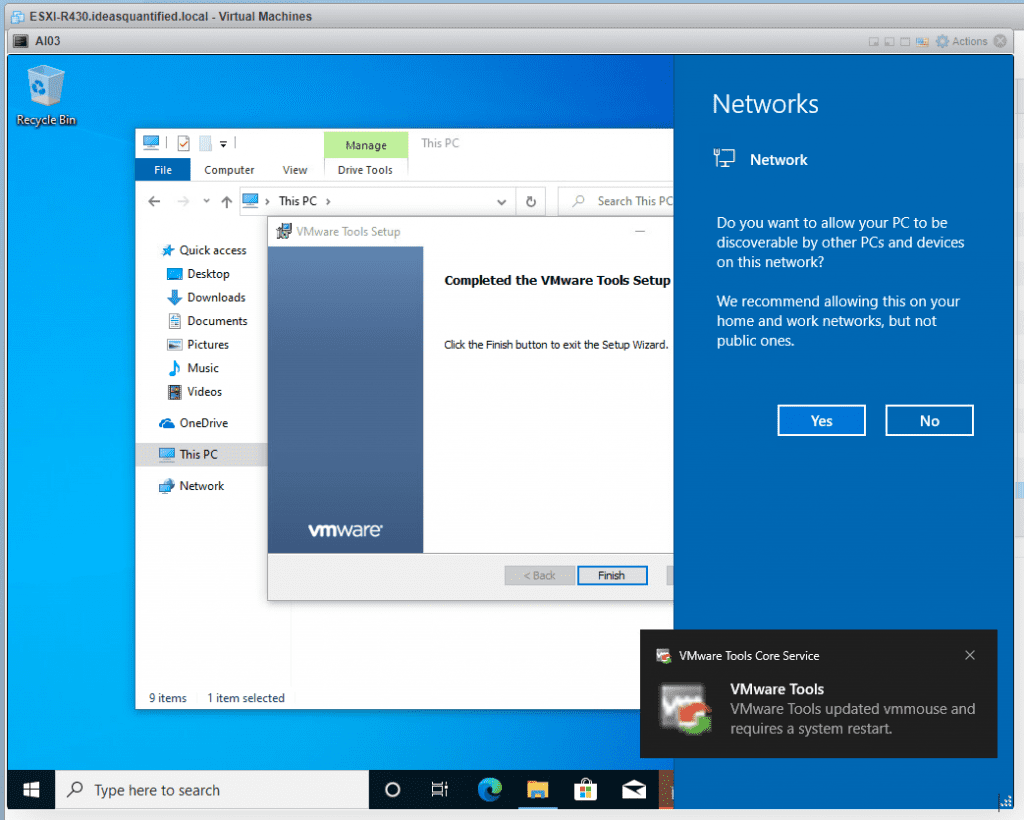The width and height of the screenshot is (1024, 820).
Task: Click the VMware Tools notification icon image
Action: (x=685, y=709)
